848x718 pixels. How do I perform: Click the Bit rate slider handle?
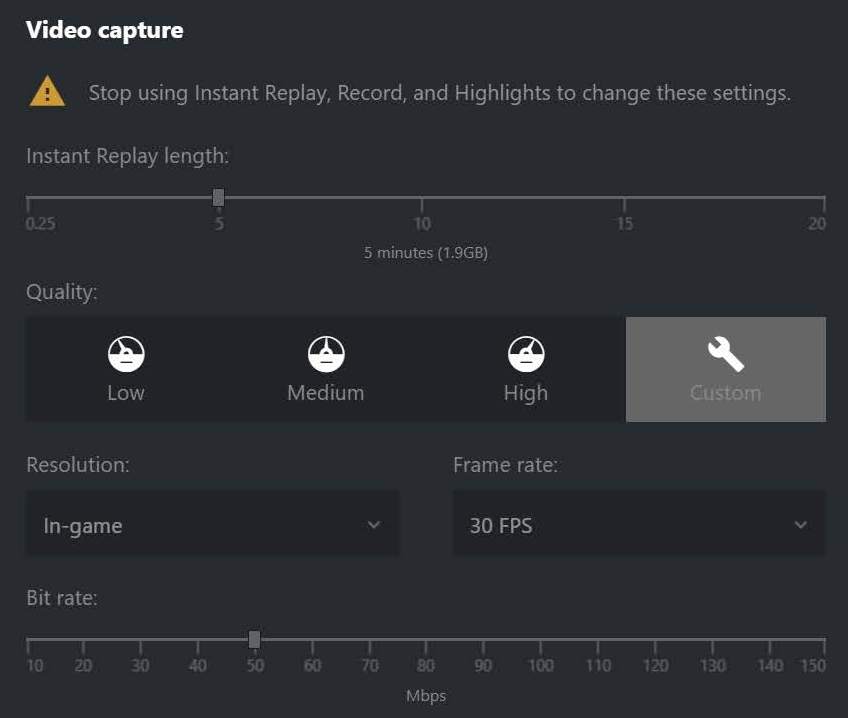point(254,639)
